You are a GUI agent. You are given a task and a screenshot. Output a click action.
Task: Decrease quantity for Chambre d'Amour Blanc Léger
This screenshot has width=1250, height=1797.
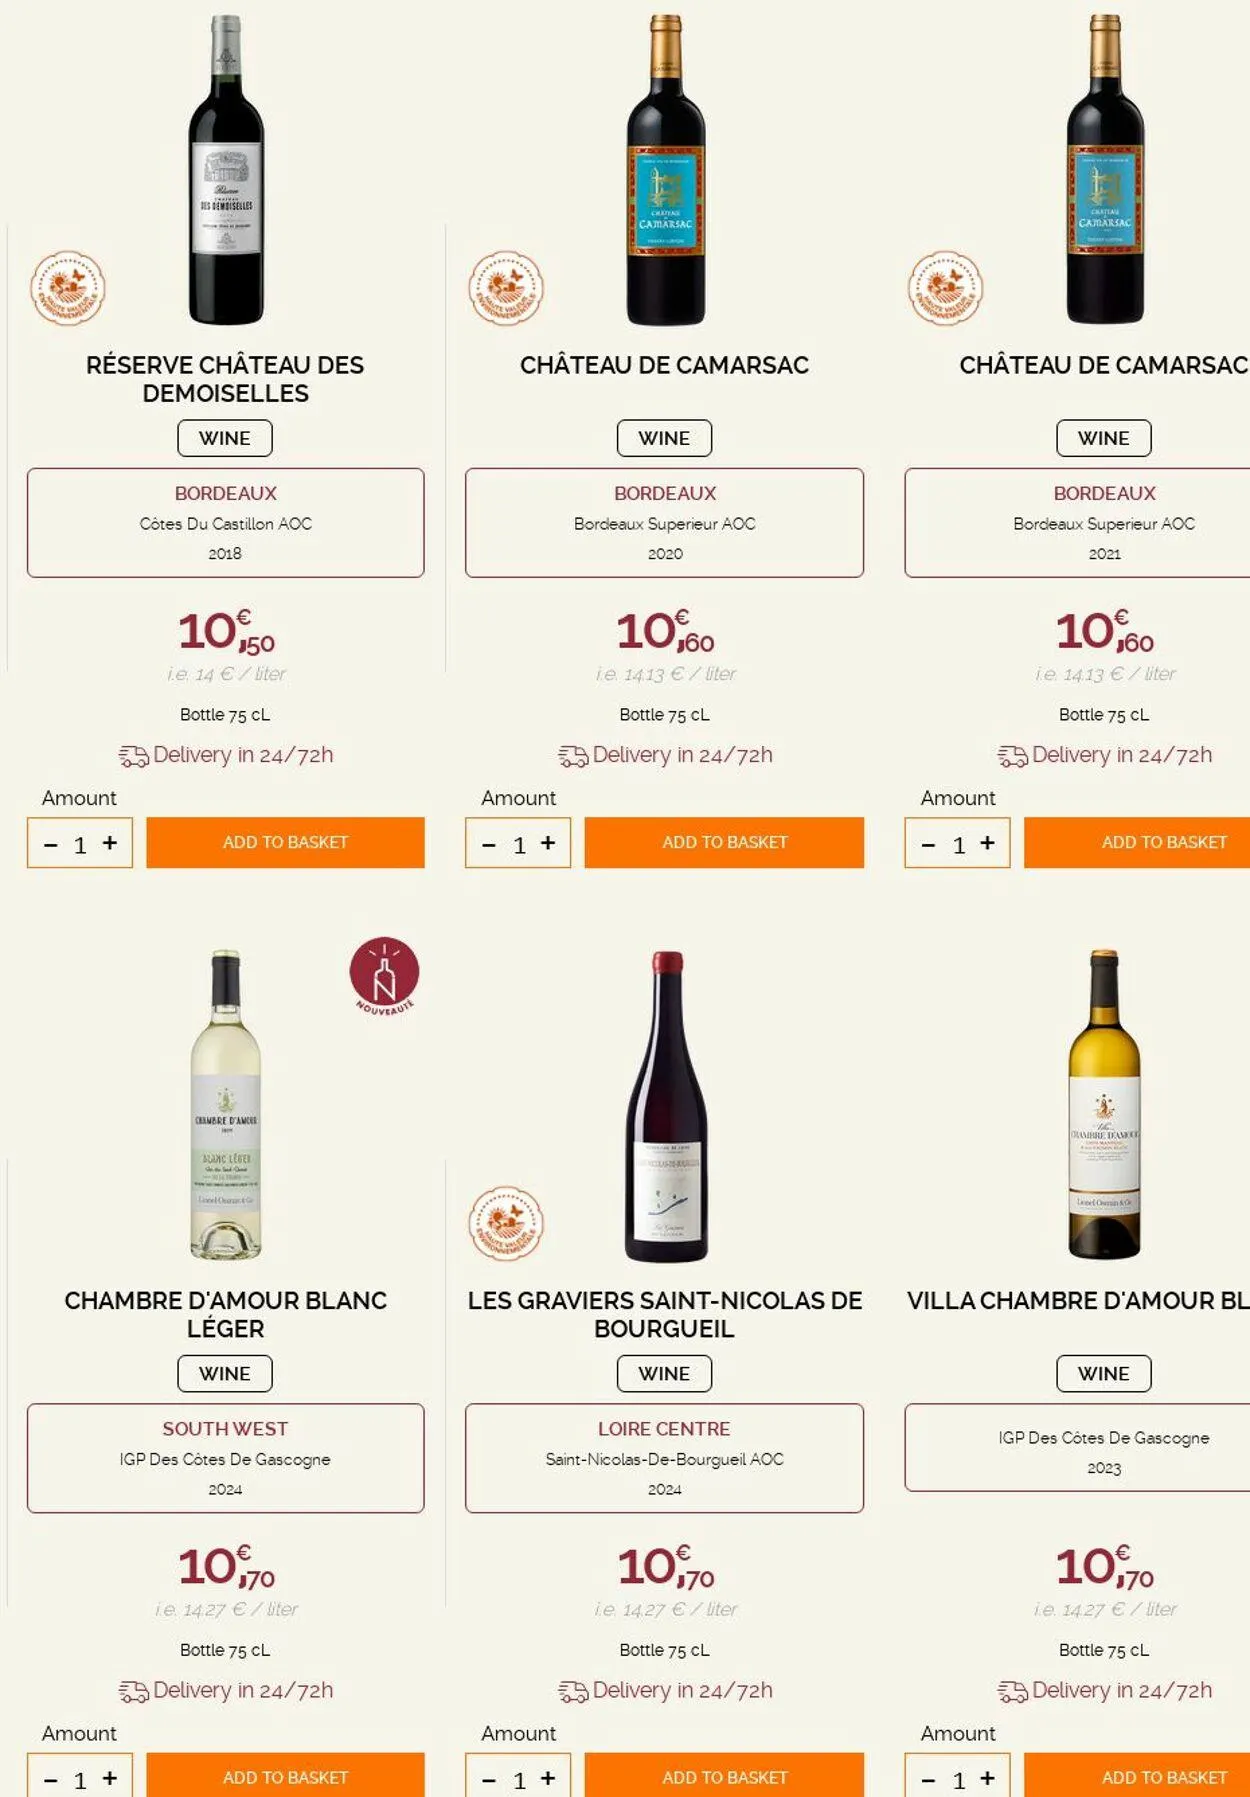pyautogui.click(x=51, y=1780)
